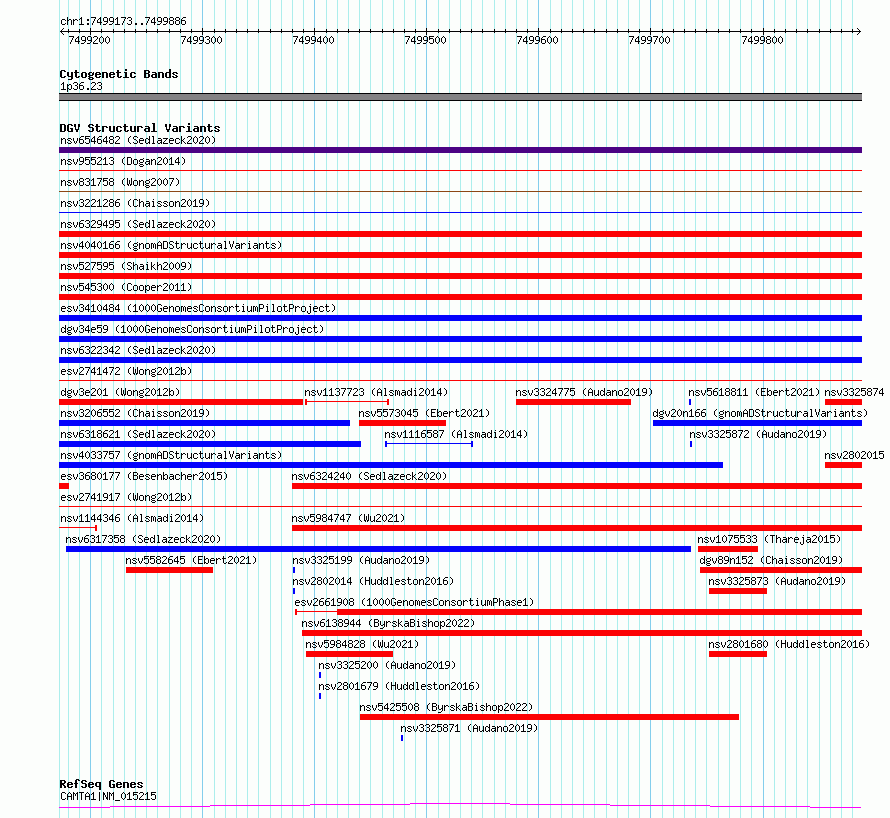Click nsv5984747 (Wu2021) label

(348, 518)
